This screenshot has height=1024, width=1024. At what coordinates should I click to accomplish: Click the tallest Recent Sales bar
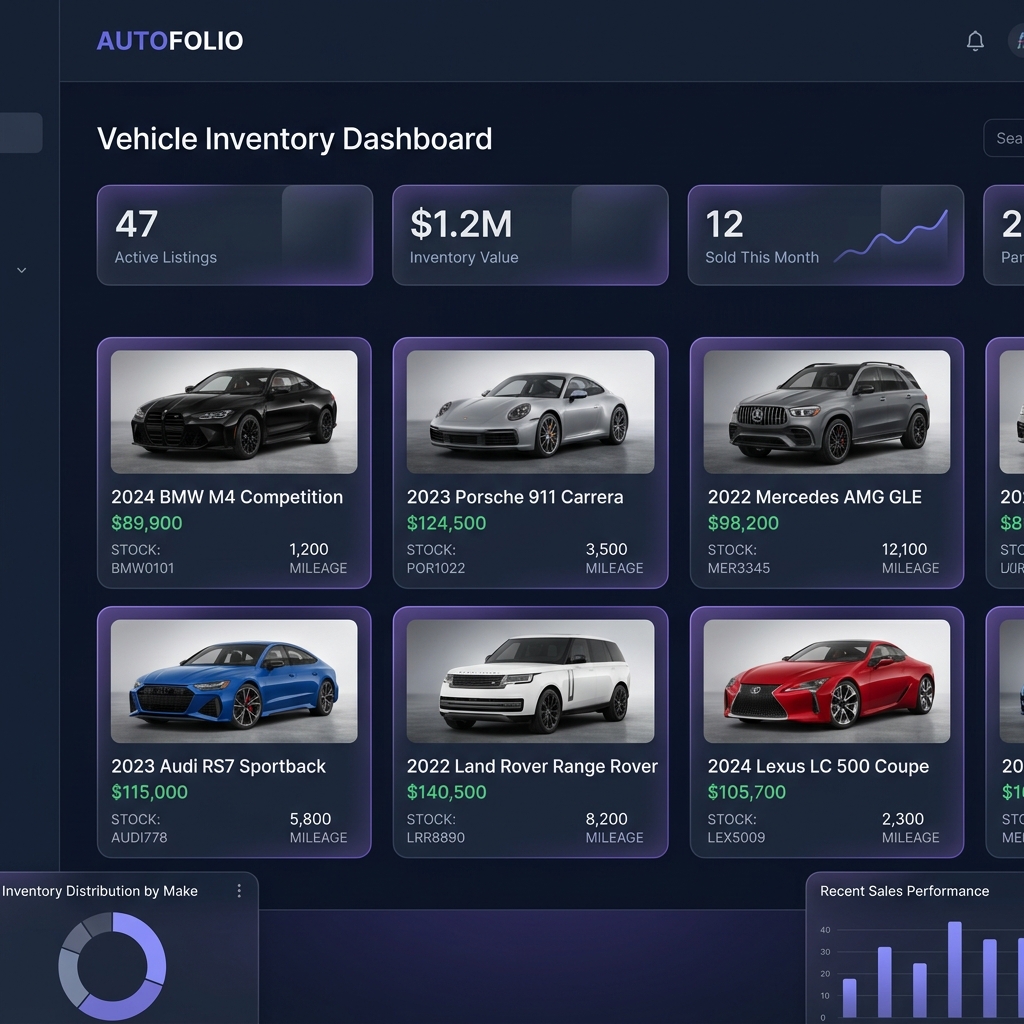(x=955, y=969)
